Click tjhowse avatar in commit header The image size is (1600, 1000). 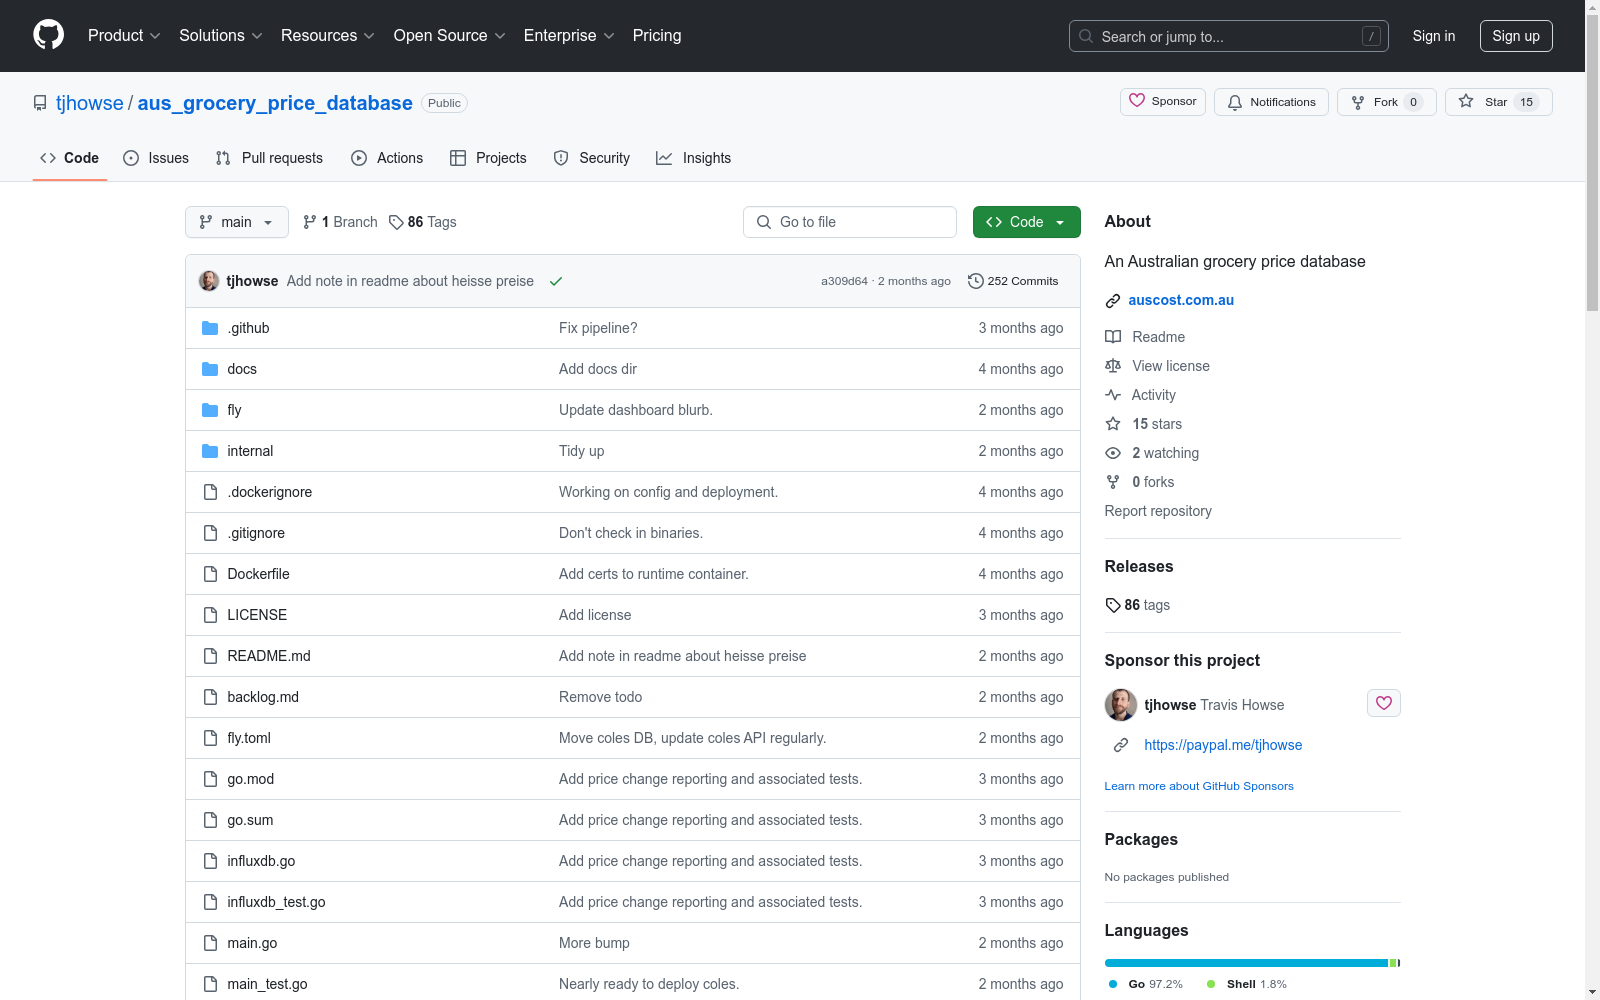pos(209,281)
